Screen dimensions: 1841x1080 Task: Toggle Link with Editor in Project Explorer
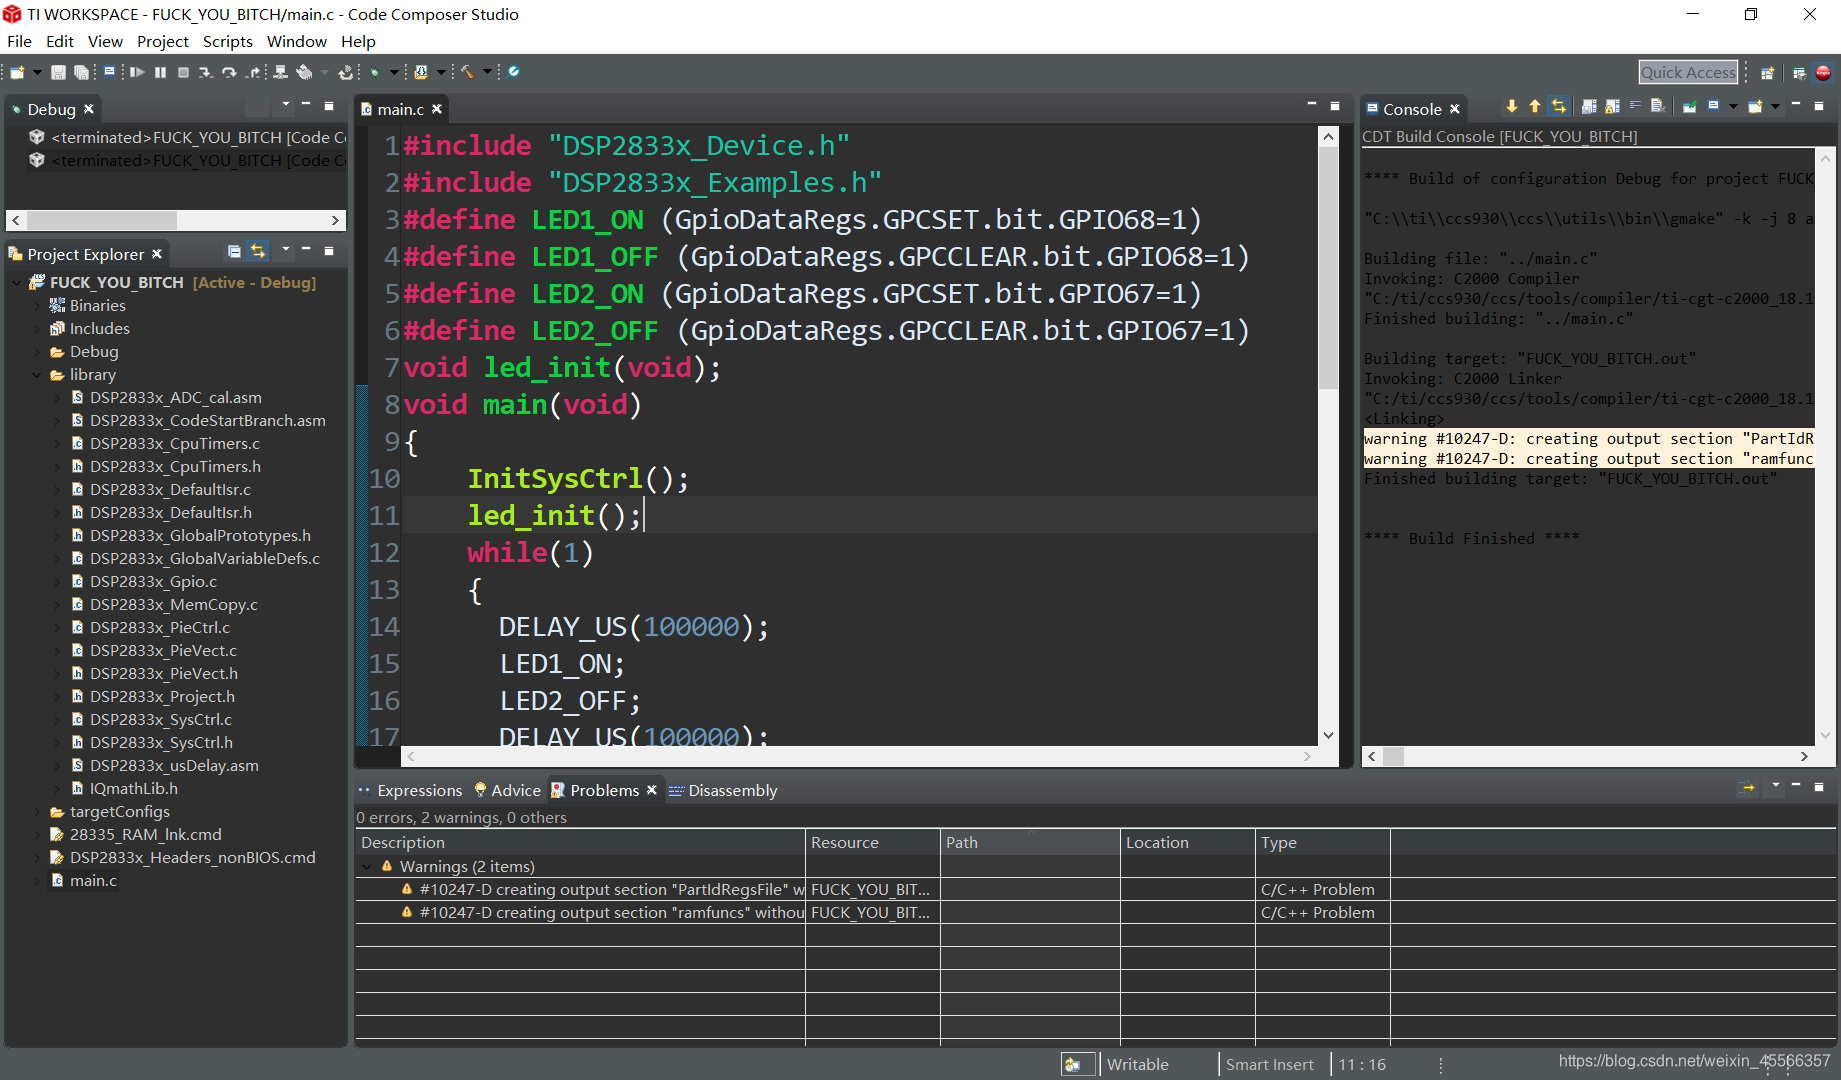click(258, 251)
